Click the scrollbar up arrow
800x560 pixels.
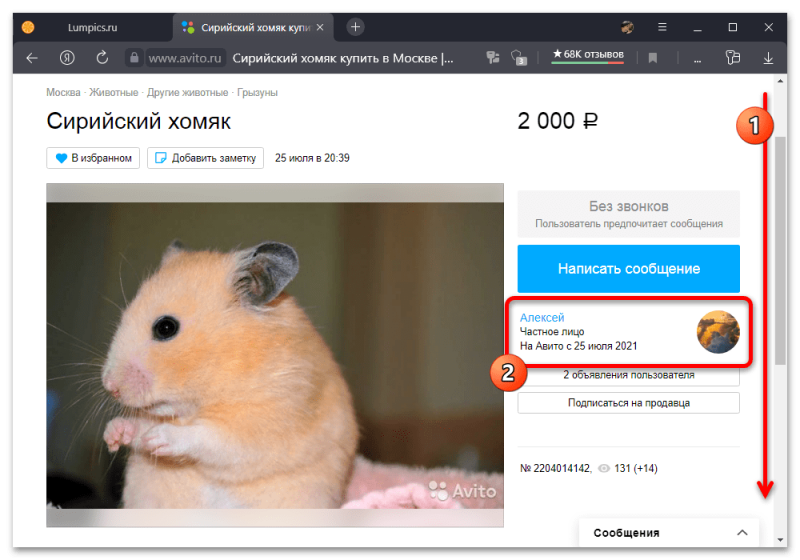[x=780, y=81]
